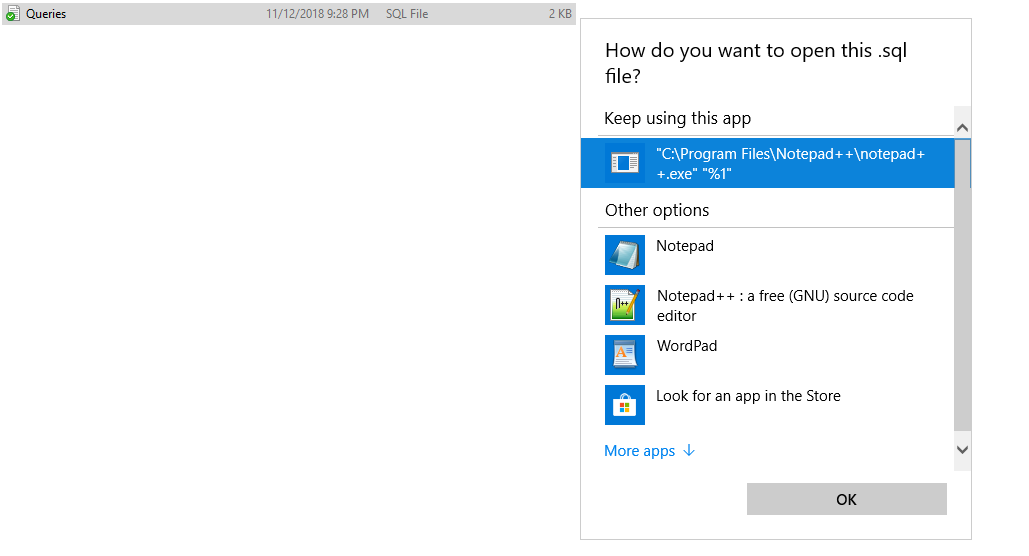The image size is (1029, 556).
Task: Click the down arrow beside More apps
Action: [x=688, y=451]
